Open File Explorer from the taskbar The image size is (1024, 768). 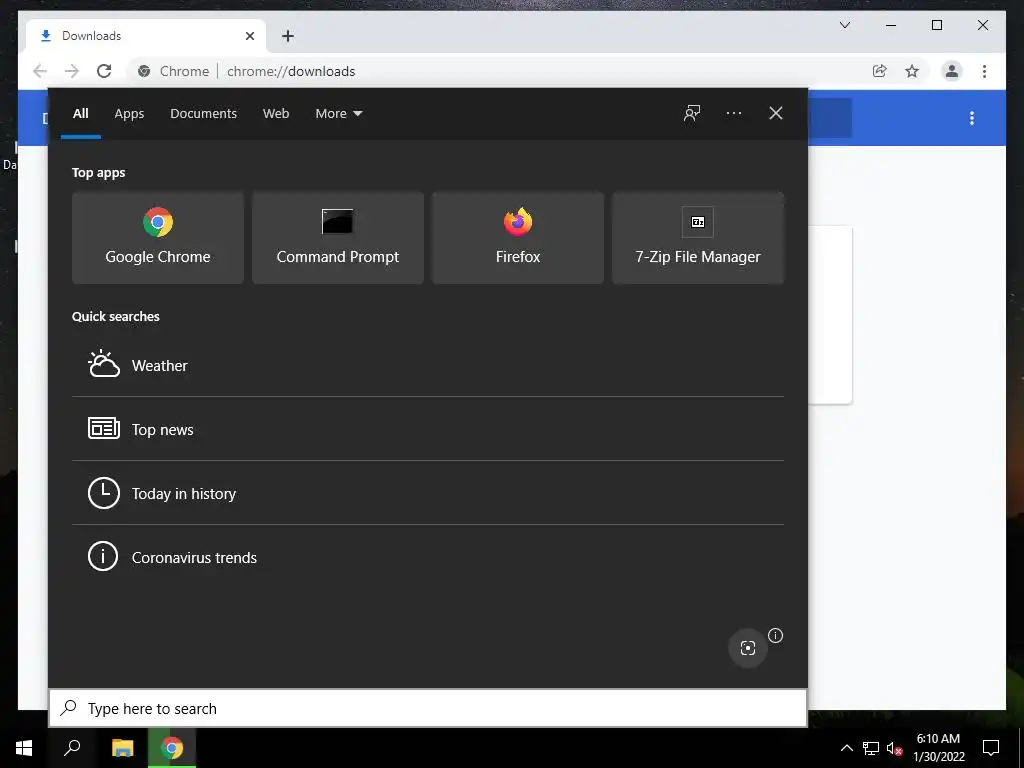[122, 748]
